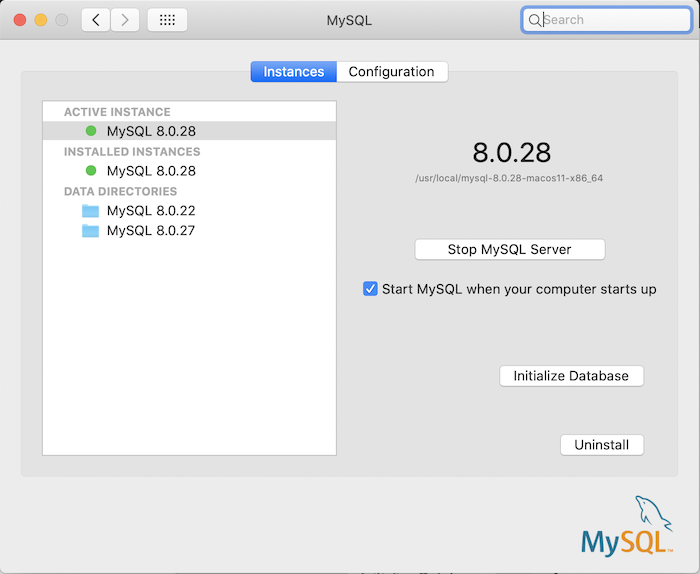Select installed instance MySQL 8.0.28
The image size is (700, 574).
189,171
